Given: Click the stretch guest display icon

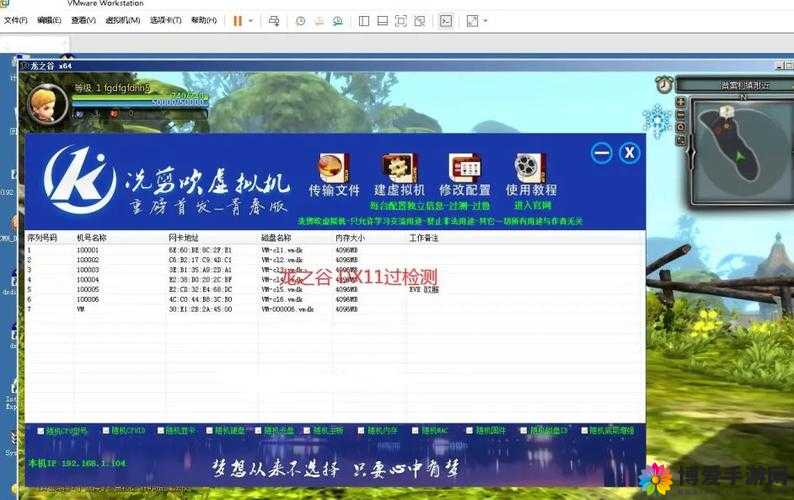Looking at the screenshot, I should (x=472, y=21).
